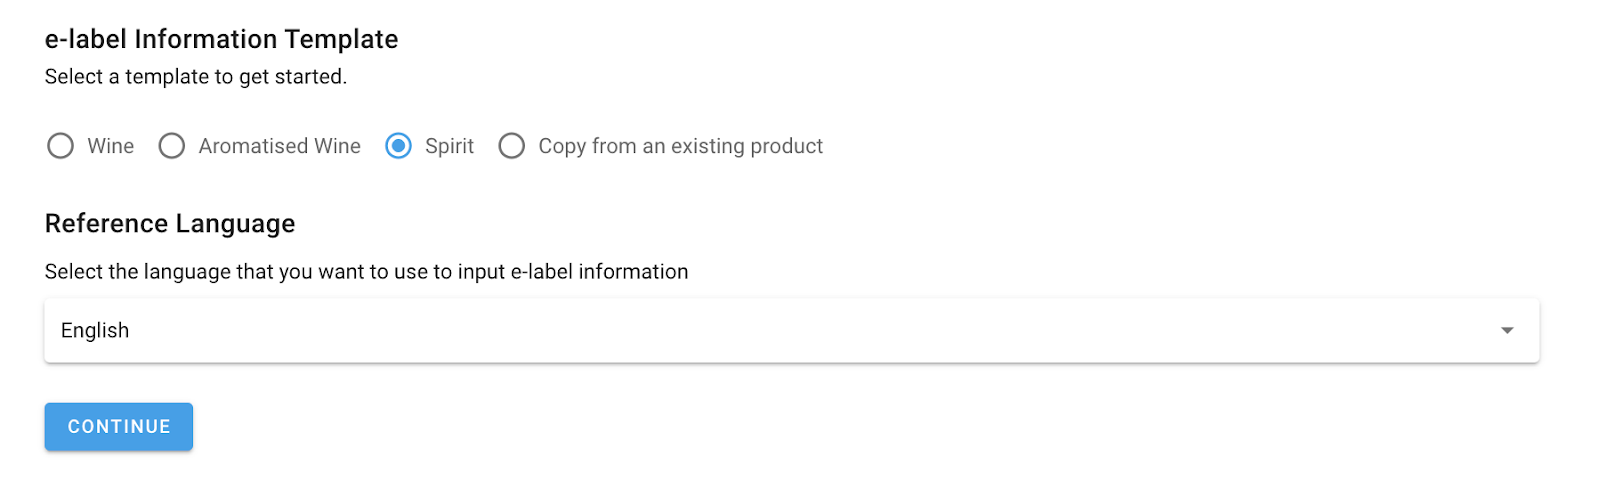
Task: Click the blue dot inside the Spirit radio
Action: pyautogui.click(x=398, y=146)
